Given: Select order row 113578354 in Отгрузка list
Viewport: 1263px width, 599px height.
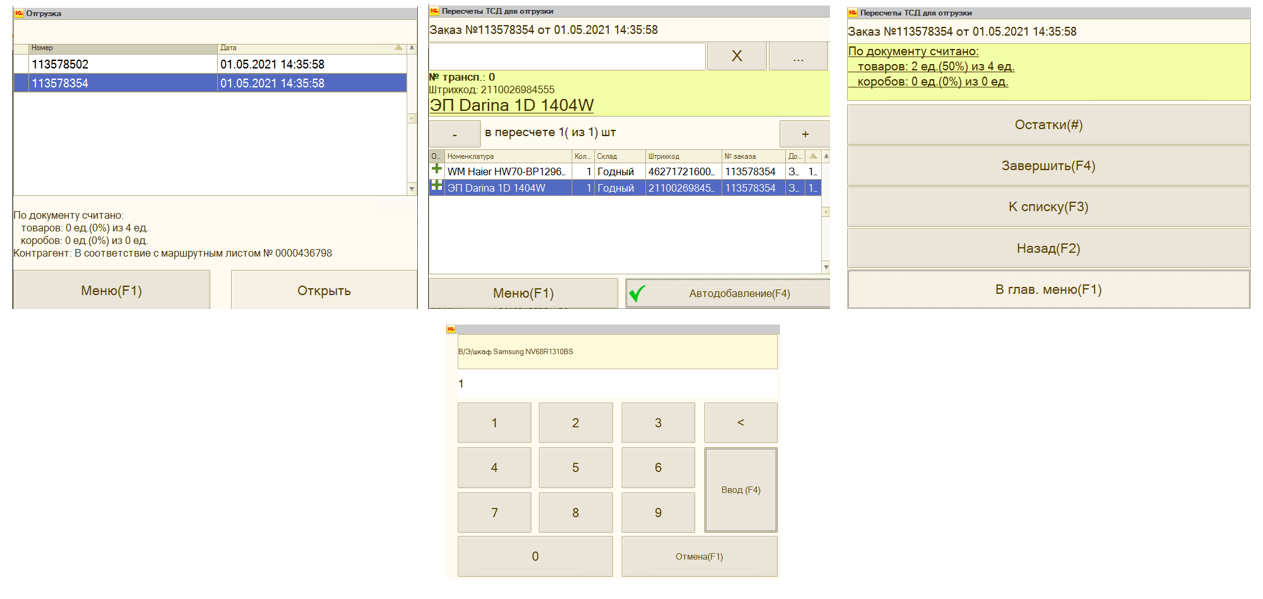Looking at the screenshot, I should point(210,83).
